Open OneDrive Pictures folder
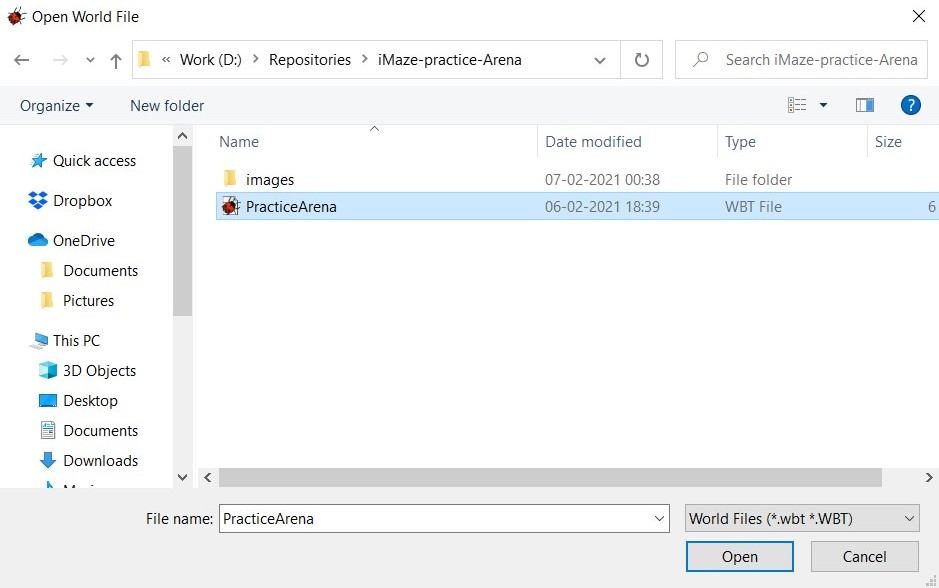 pos(88,301)
